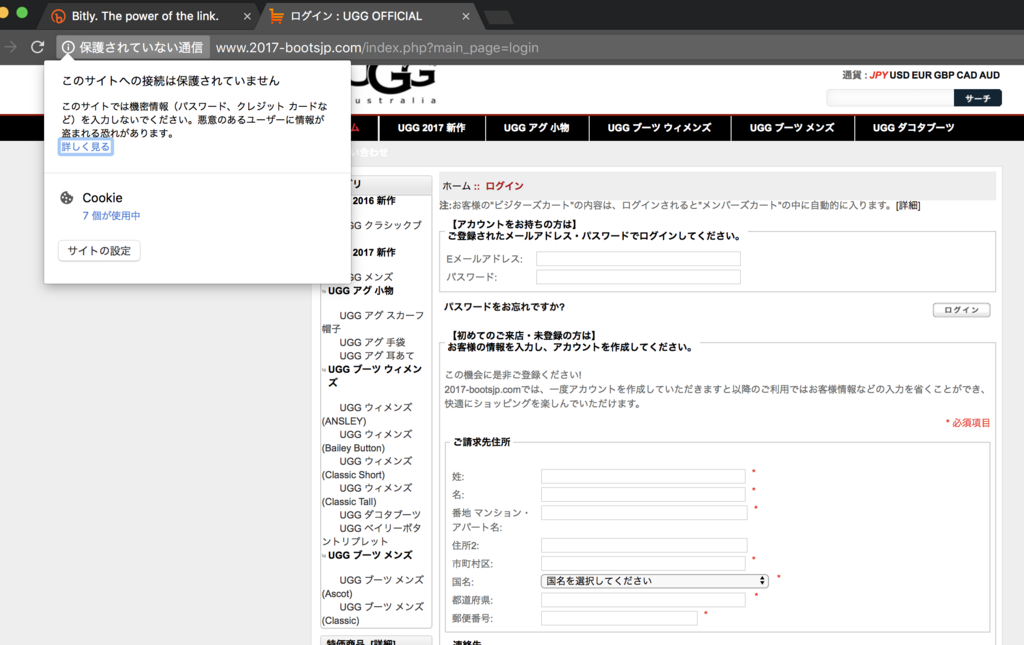Open sidebar link UGG ウィメンズ (Bailey Button)

[367, 441]
